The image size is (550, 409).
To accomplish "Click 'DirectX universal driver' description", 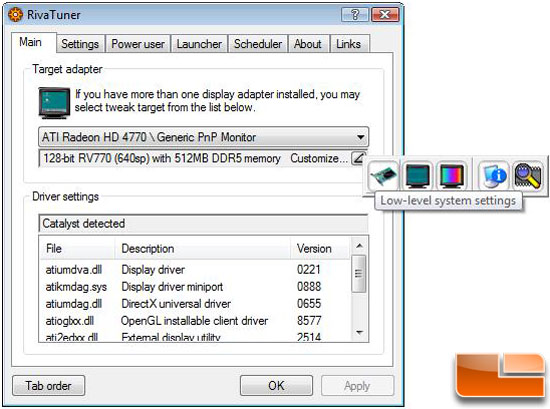I will [176, 303].
